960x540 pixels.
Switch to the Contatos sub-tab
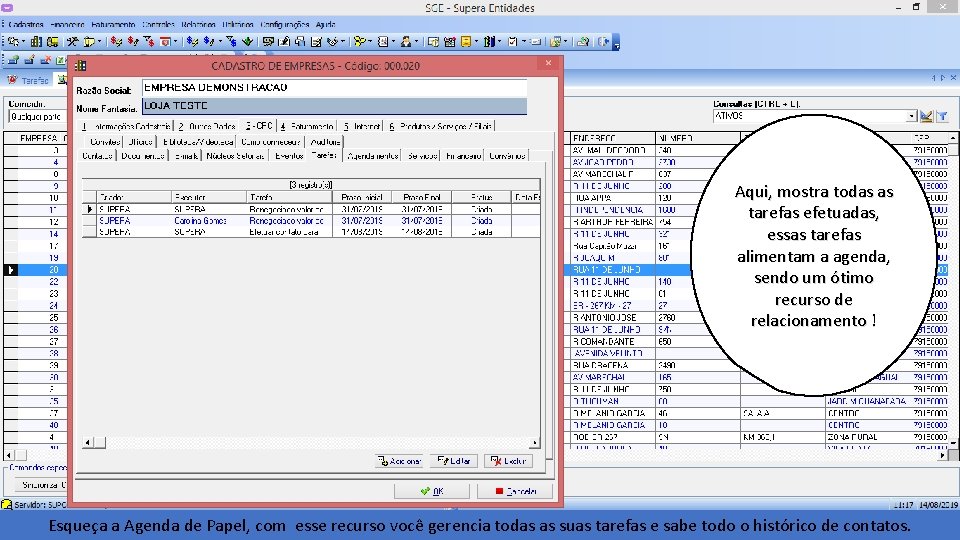point(97,156)
